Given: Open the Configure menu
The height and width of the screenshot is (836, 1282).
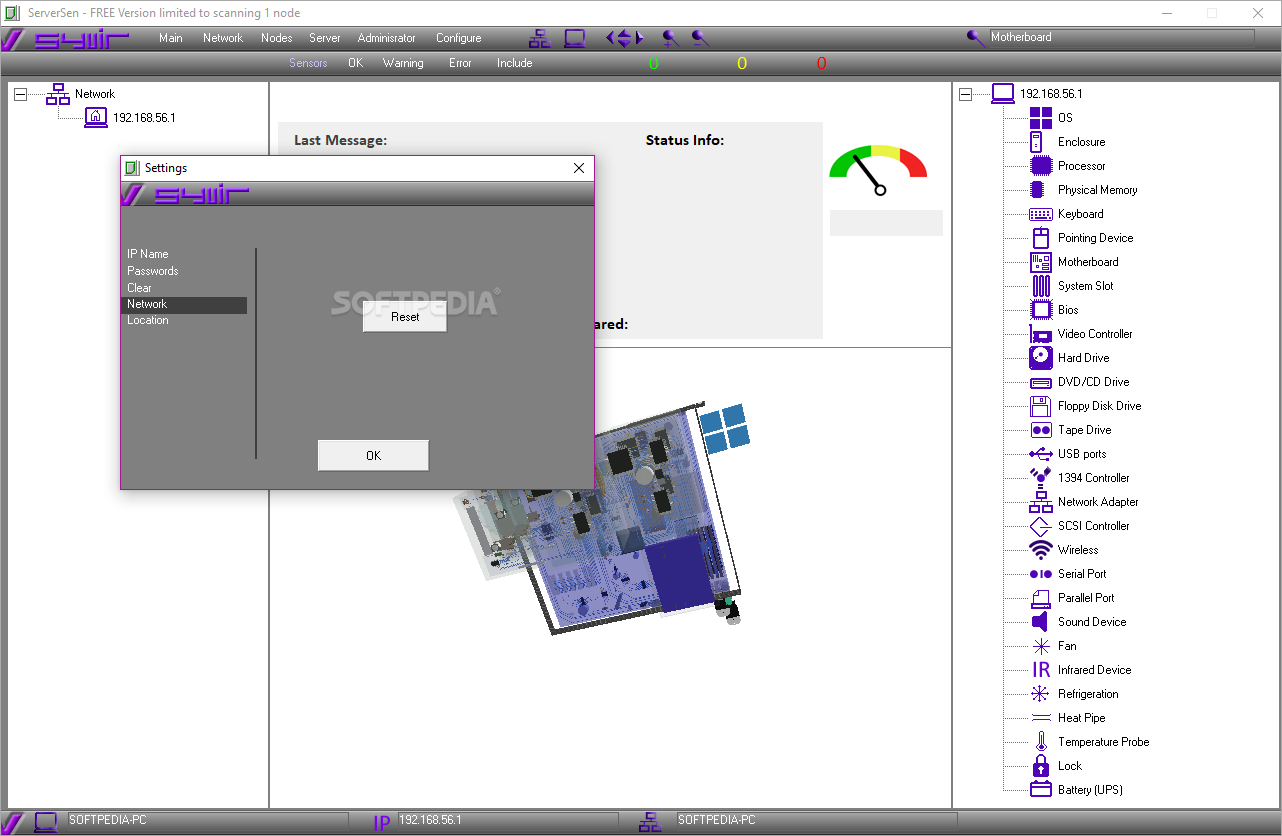Looking at the screenshot, I should pos(459,38).
